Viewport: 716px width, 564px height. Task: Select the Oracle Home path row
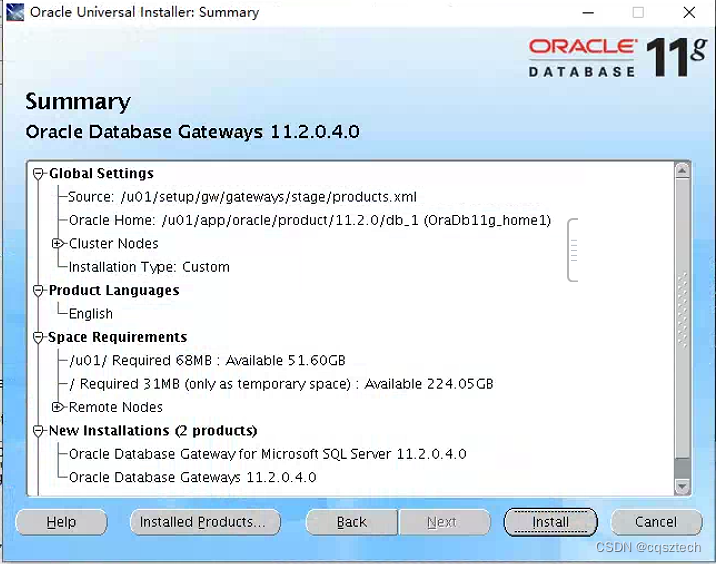310,220
